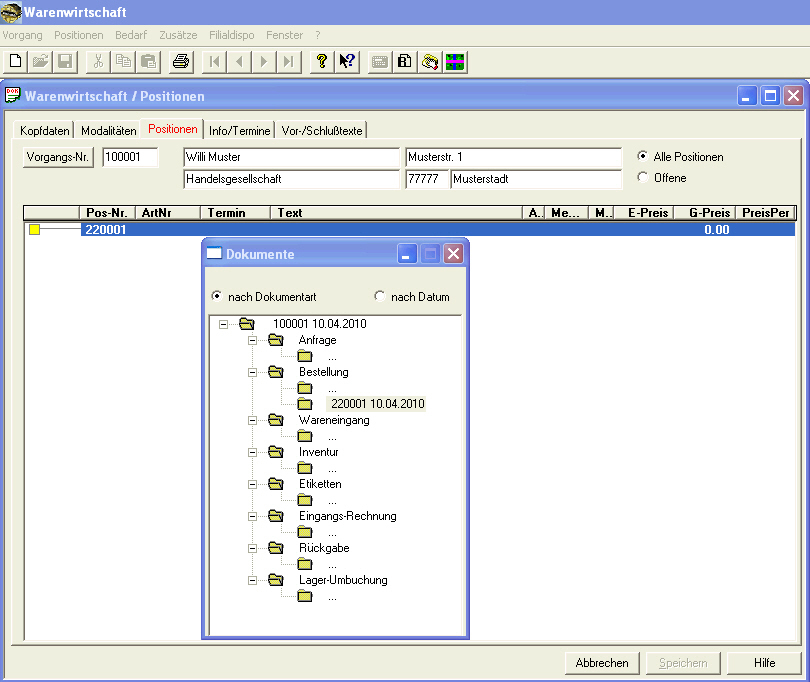
Task: Click the Paste clipboard toolbar icon
Action: click(148, 61)
